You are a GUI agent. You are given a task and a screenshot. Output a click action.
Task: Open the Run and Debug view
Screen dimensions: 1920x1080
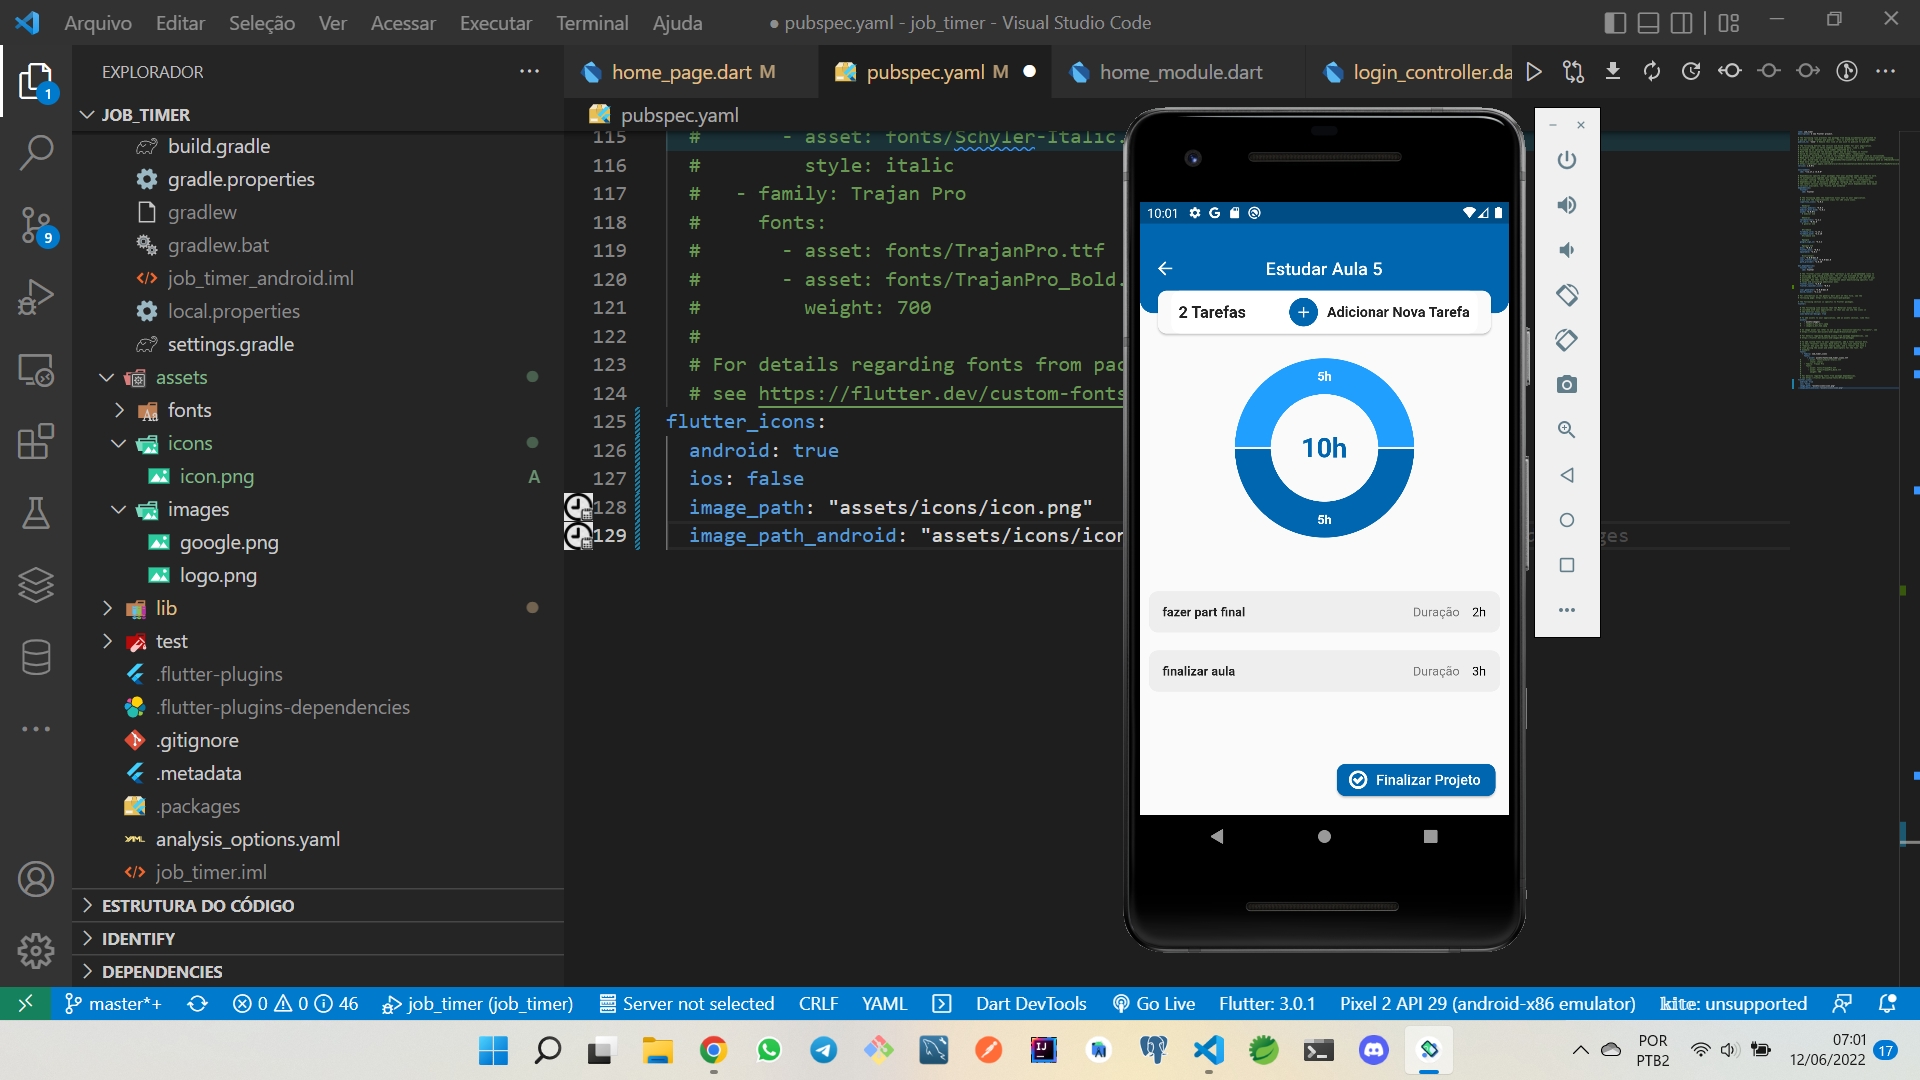coord(36,297)
